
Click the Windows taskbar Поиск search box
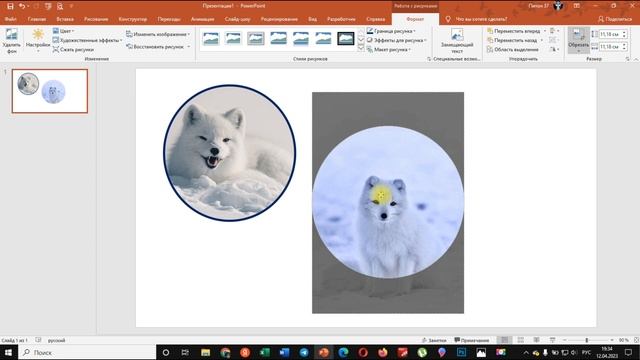(87, 352)
